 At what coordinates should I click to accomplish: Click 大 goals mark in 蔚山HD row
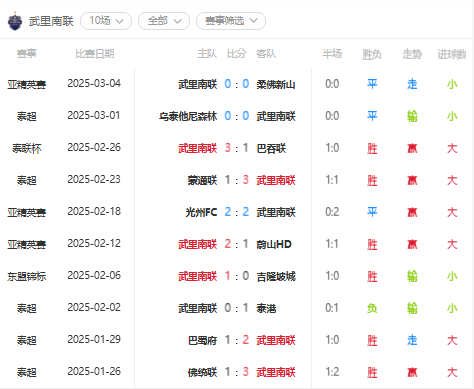point(452,244)
